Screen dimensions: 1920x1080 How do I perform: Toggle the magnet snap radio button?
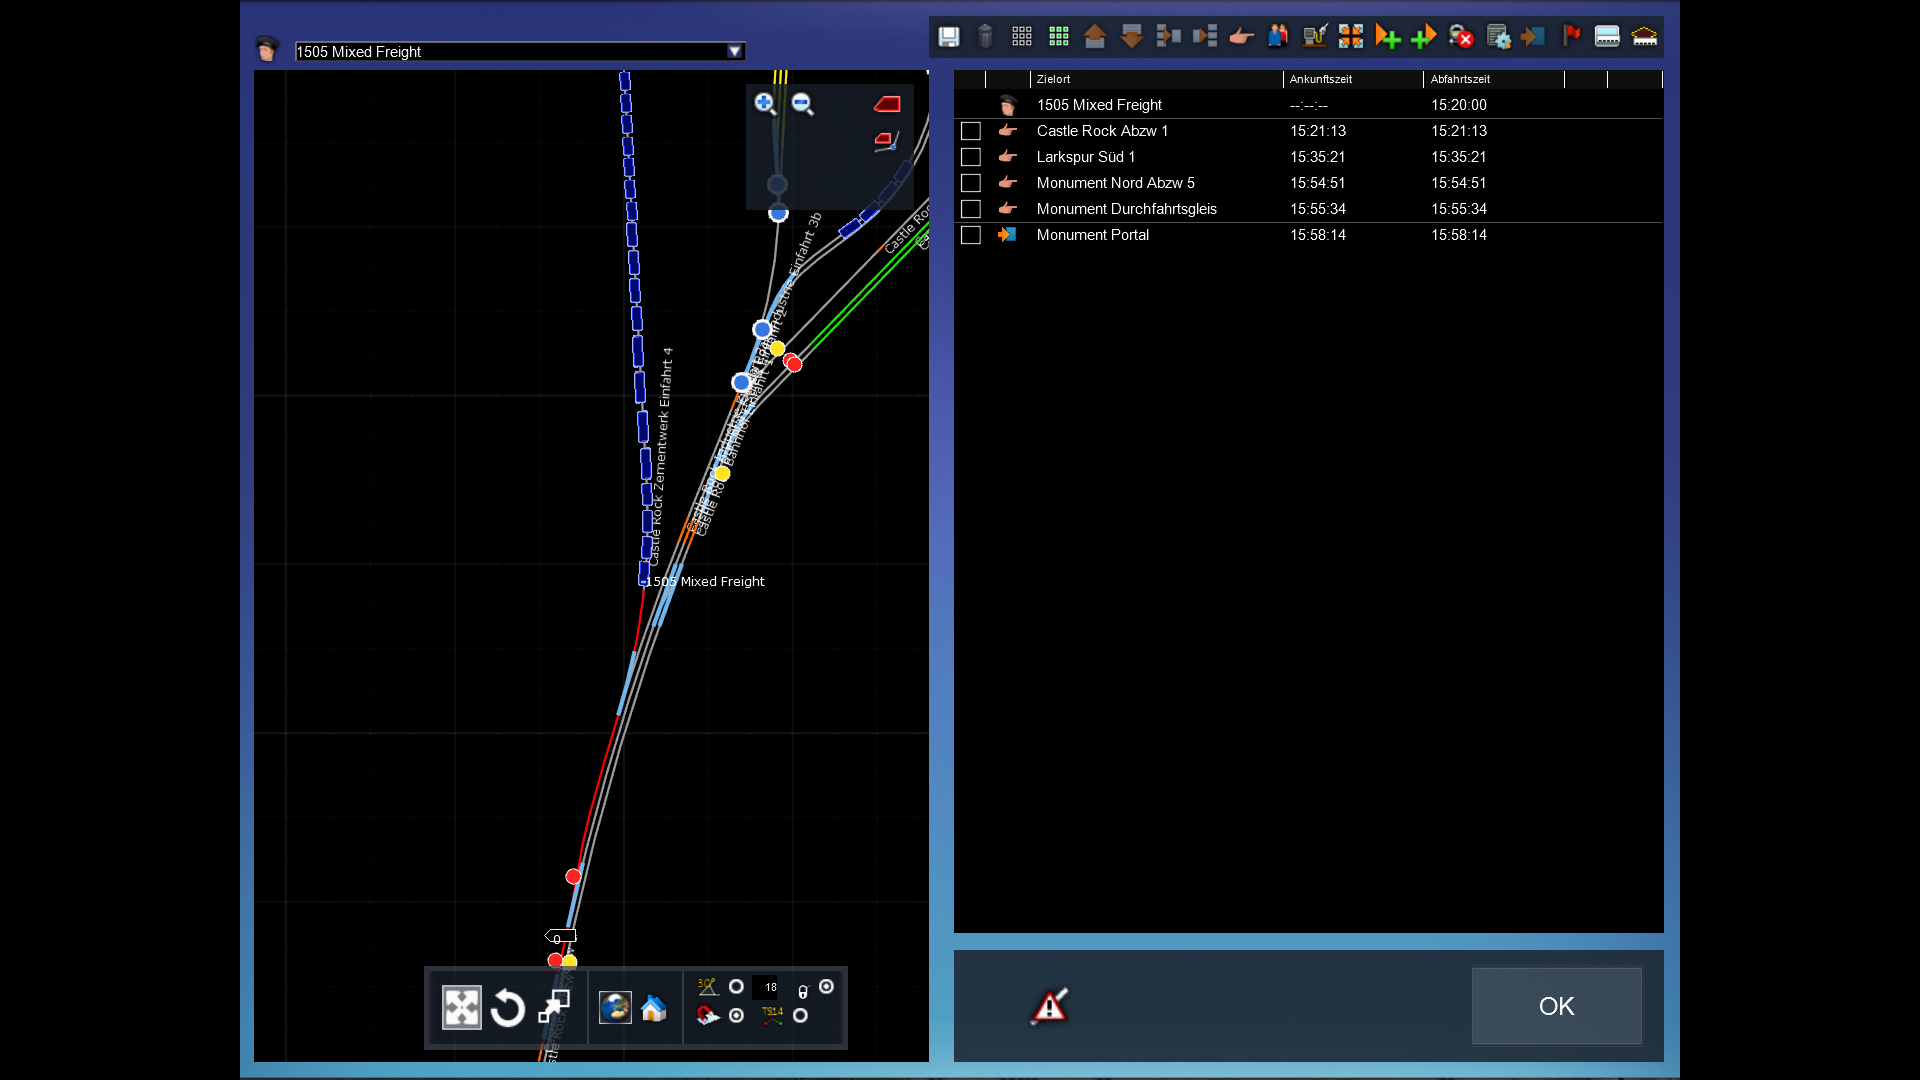(736, 1016)
